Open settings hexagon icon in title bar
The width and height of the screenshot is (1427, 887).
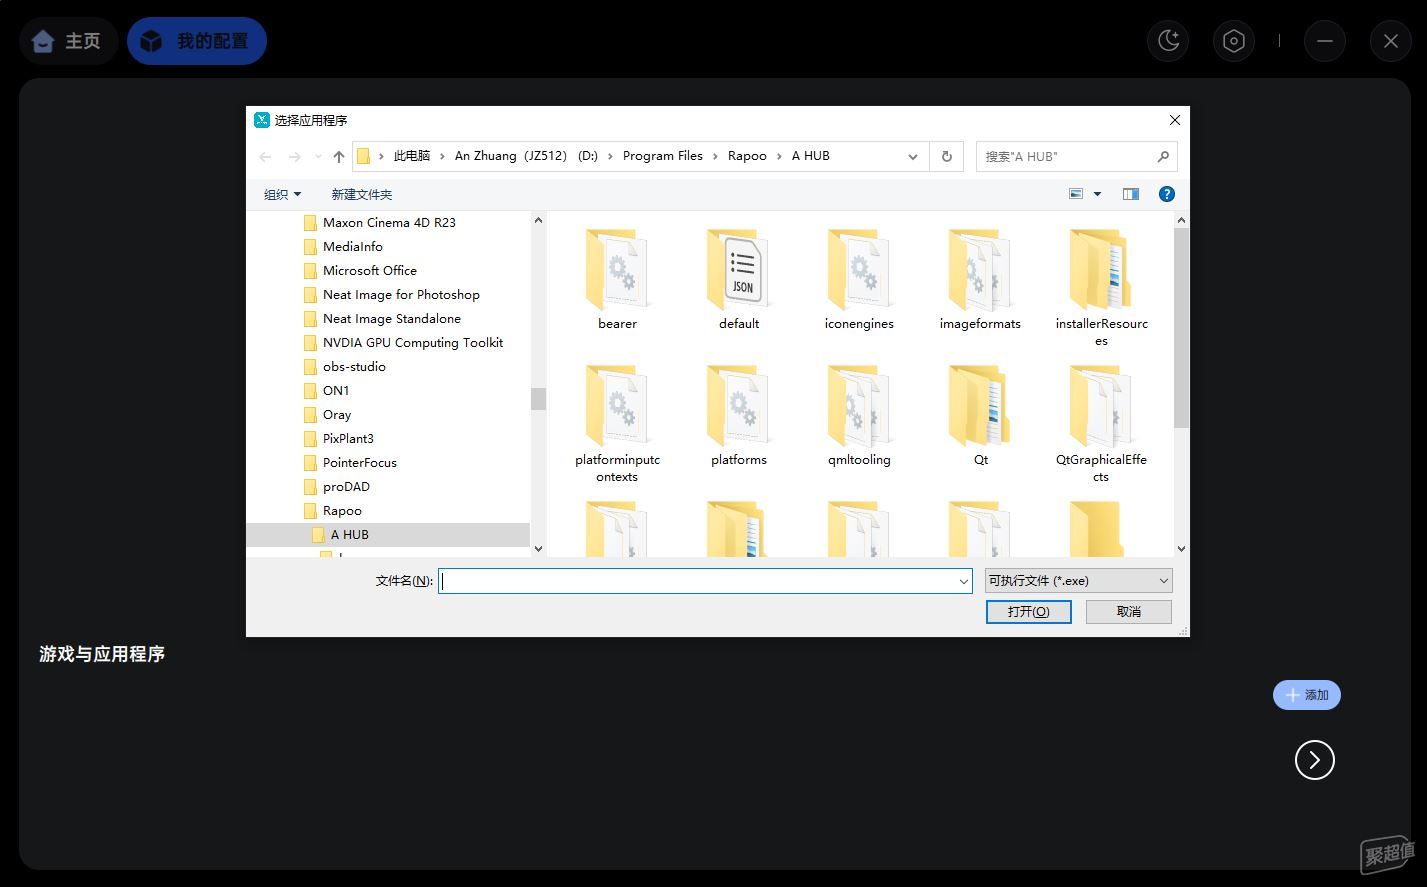pyautogui.click(x=1234, y=41)
